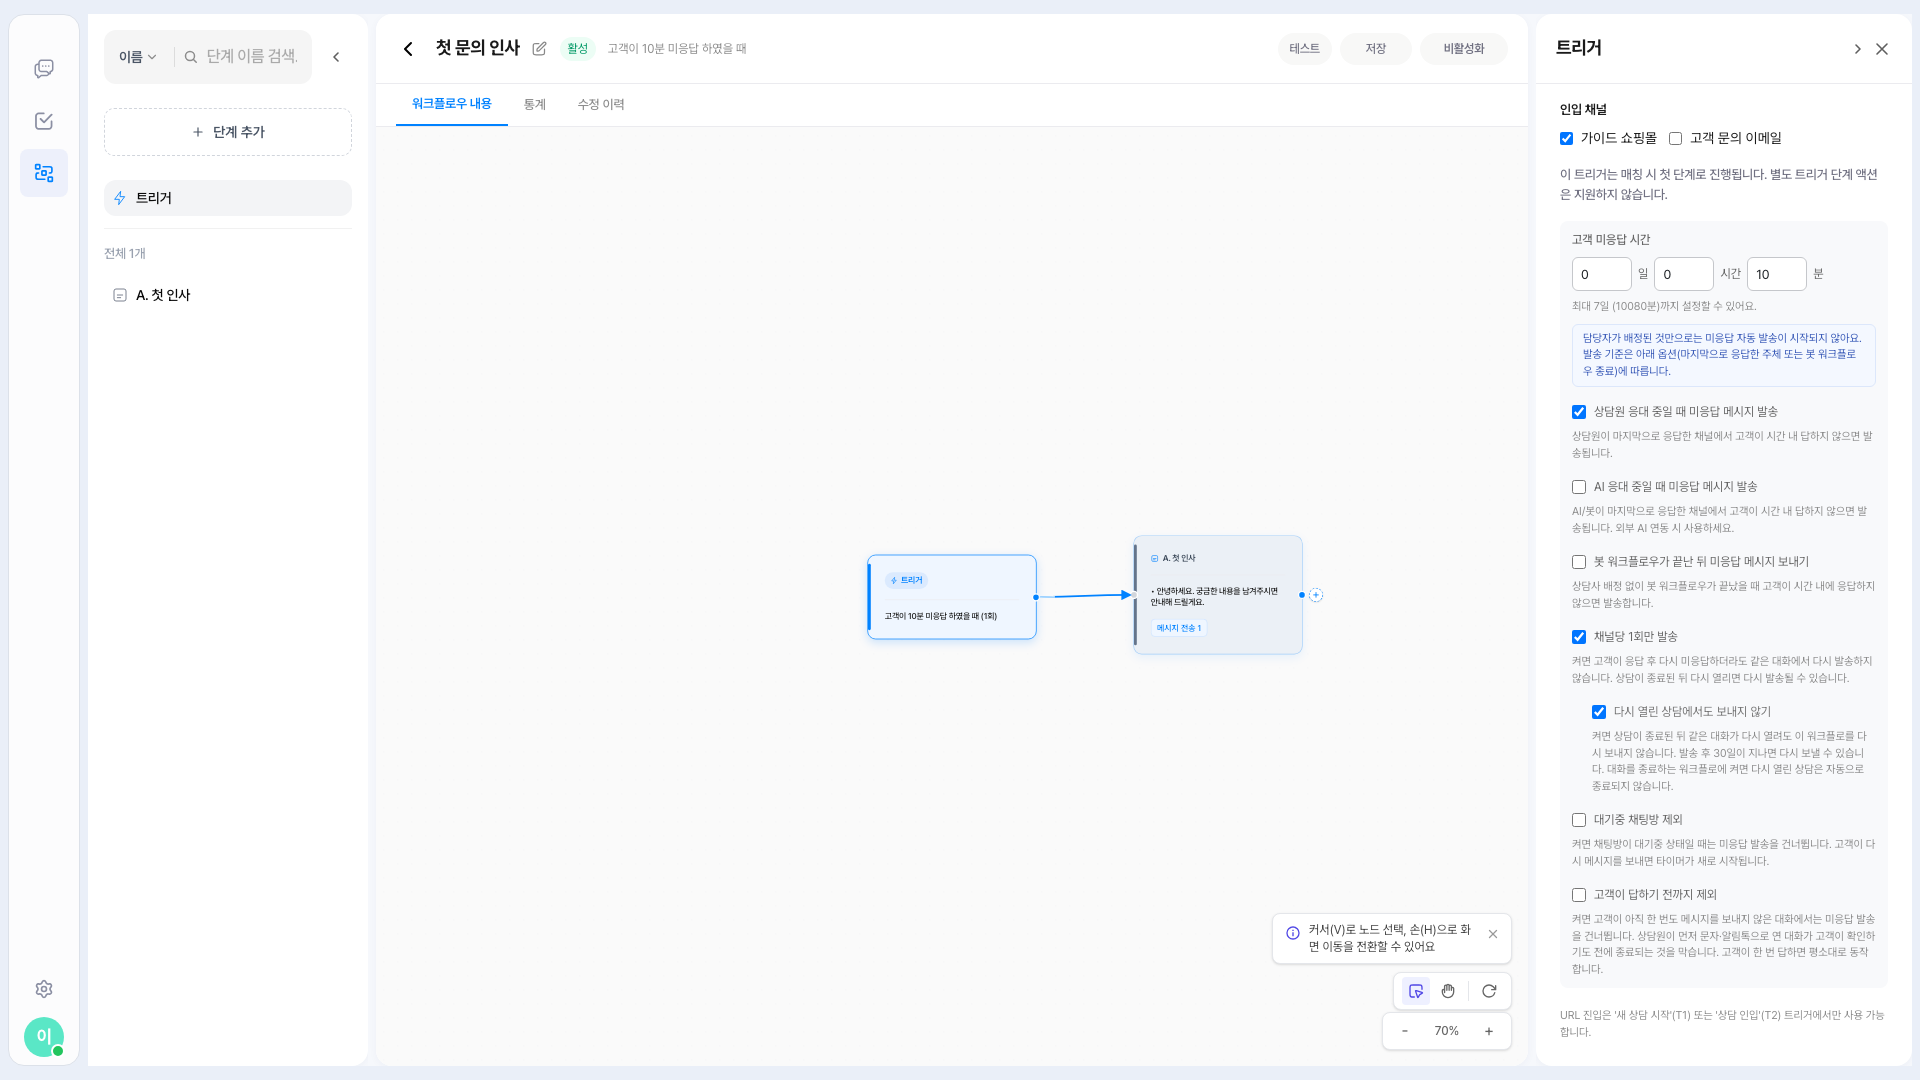Add a step after A. 첫 인사 node
The image size is (1920, 1080).
pyautogui.click(x=1316, y=595)
